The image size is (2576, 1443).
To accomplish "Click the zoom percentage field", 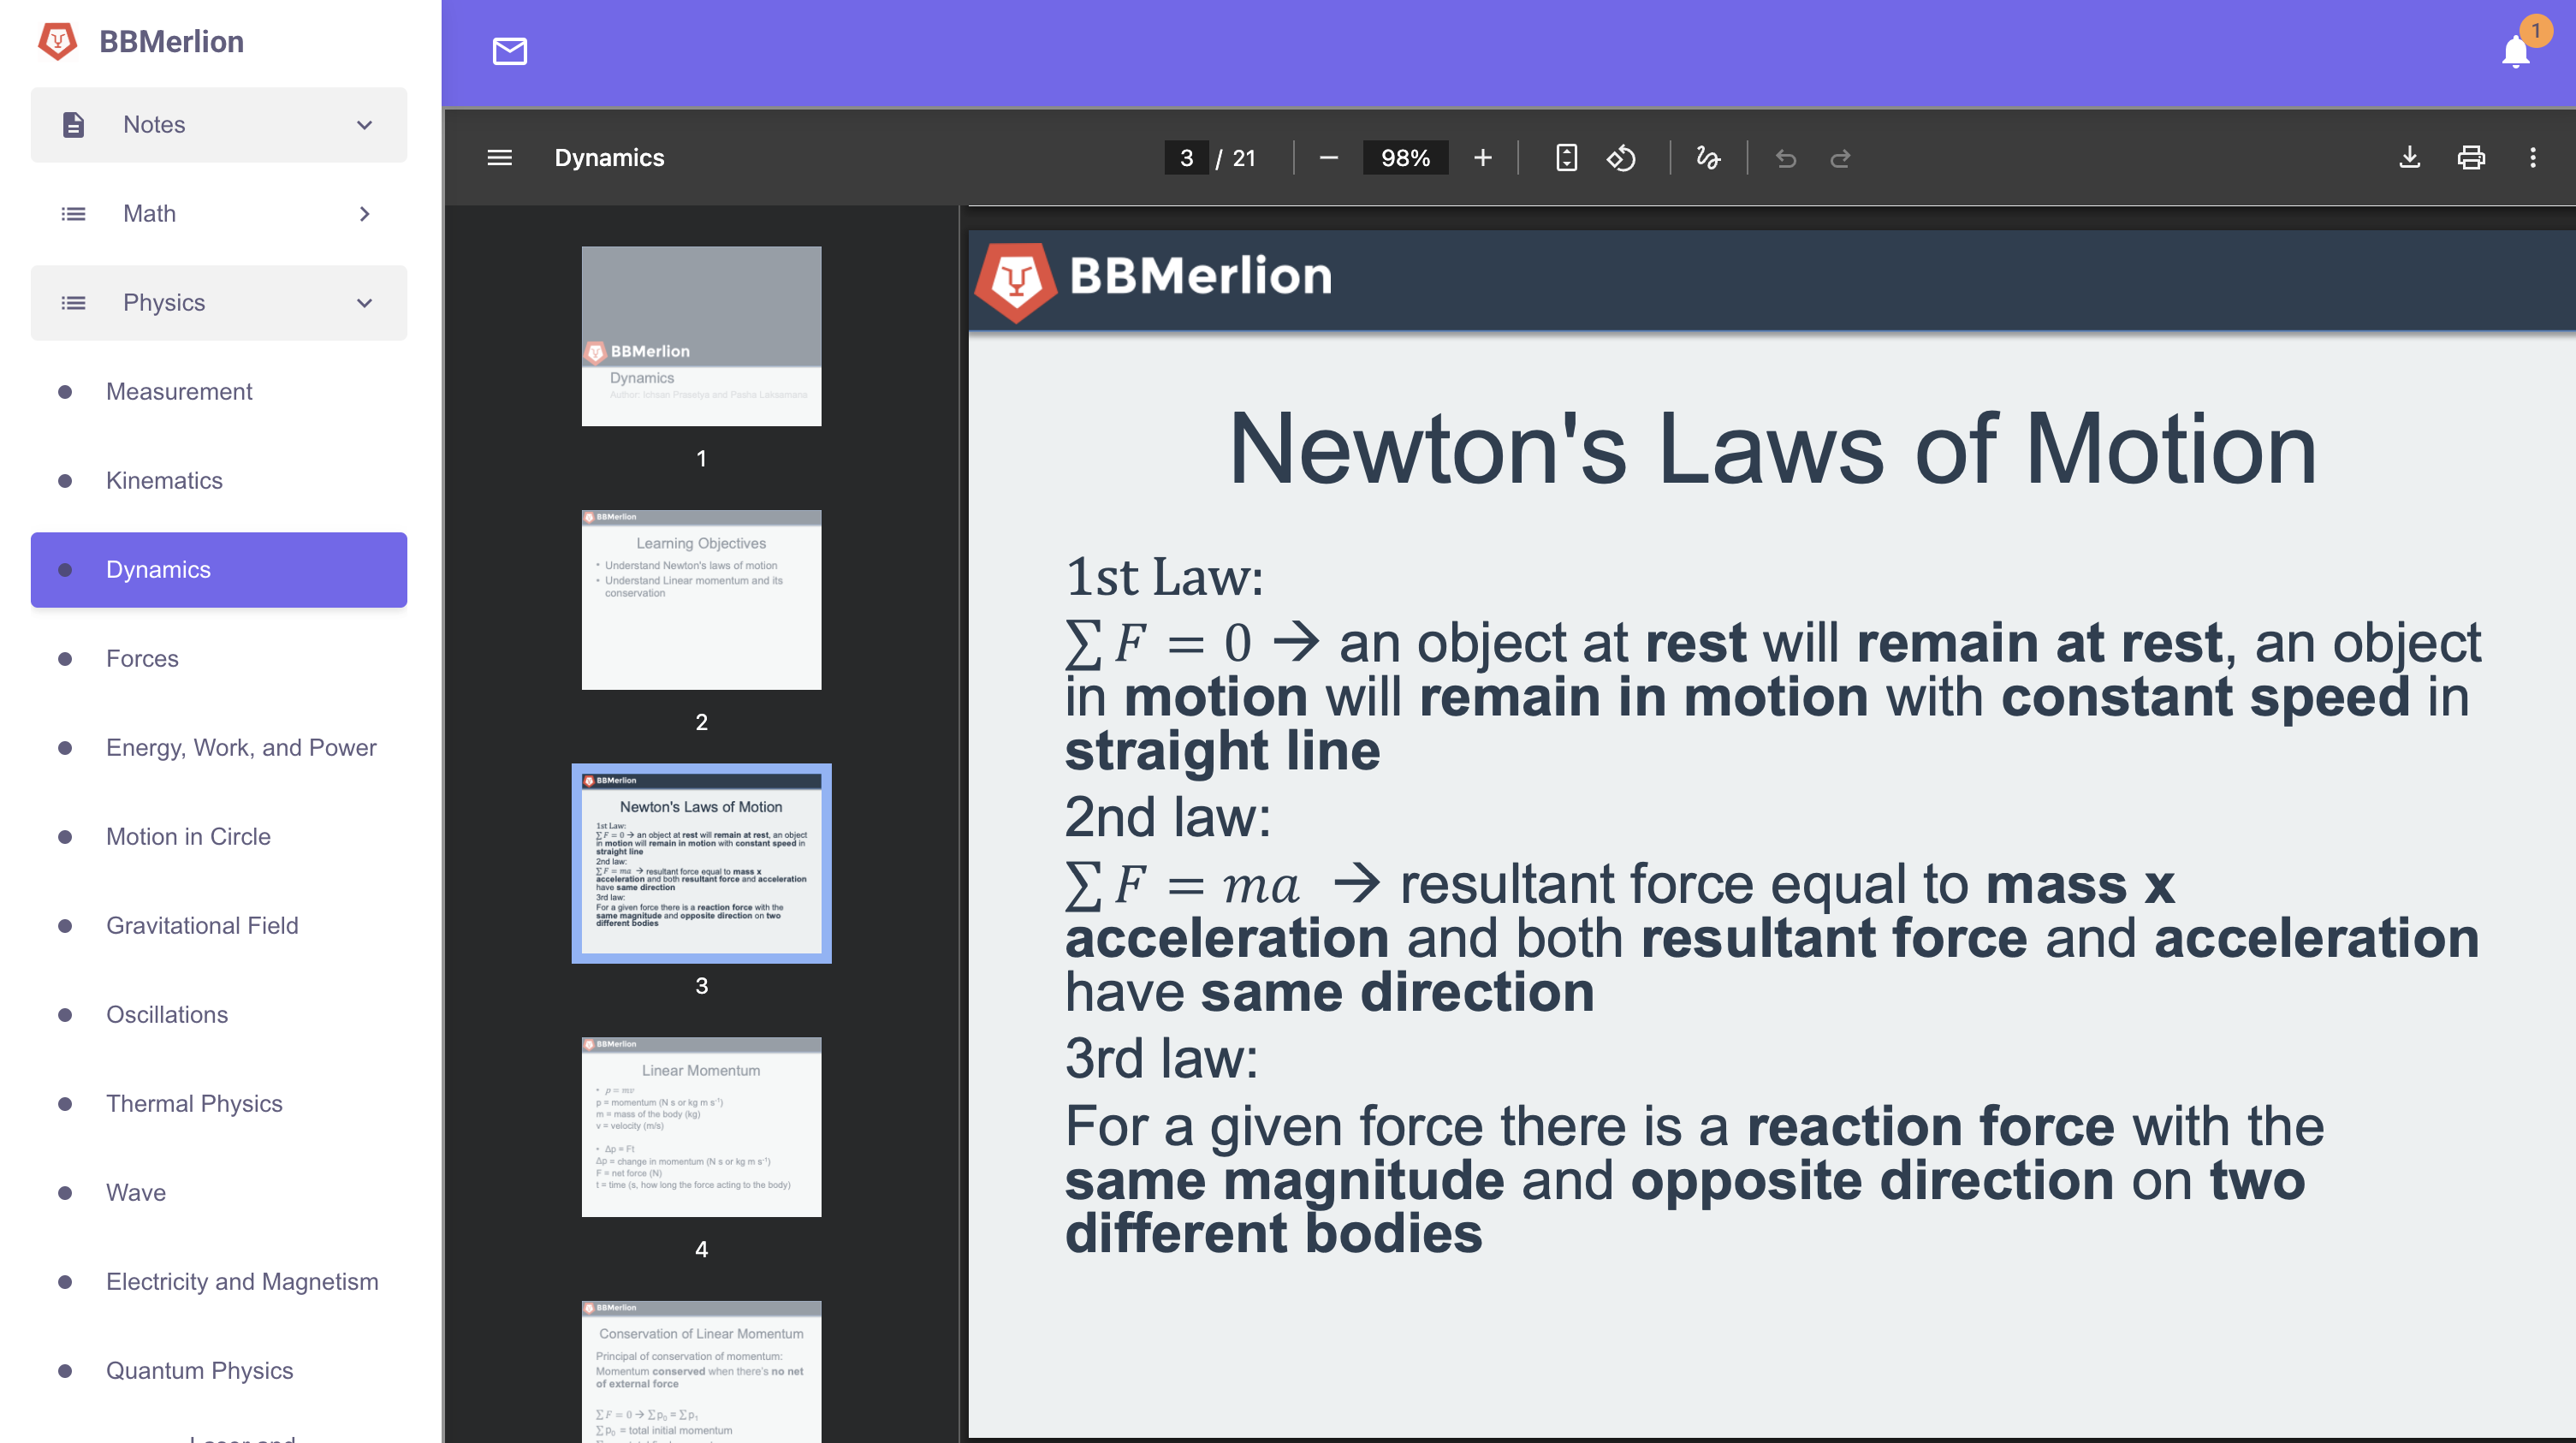I will pos(1404,158).
